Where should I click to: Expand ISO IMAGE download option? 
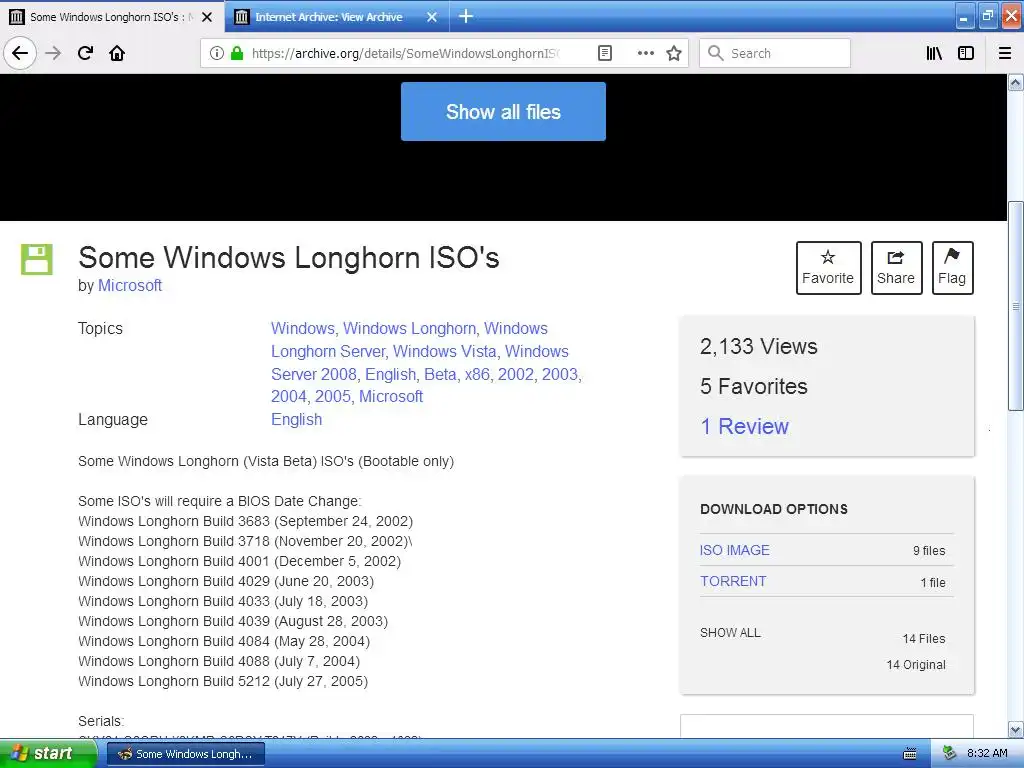coord(735,550)
